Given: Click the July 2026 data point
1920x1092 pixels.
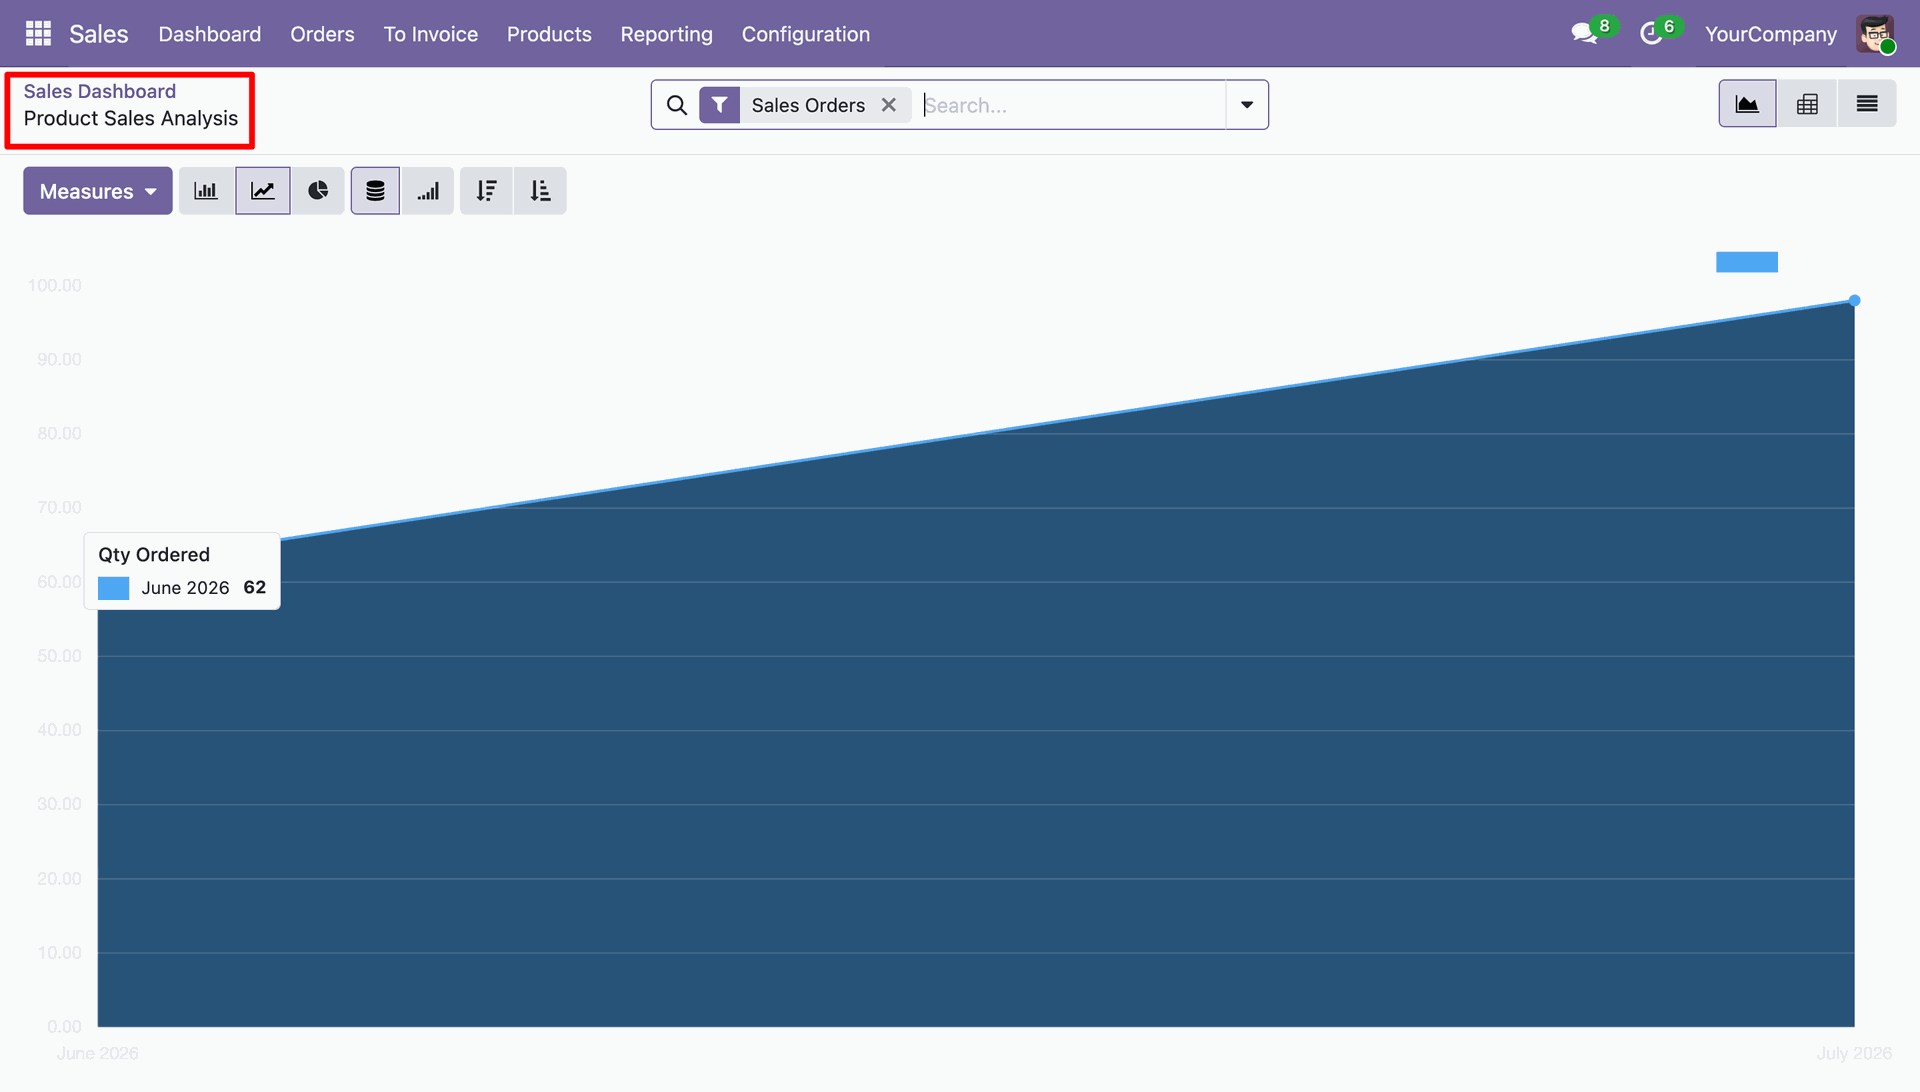Looking at the screenshot, I should pos(1854,300).
